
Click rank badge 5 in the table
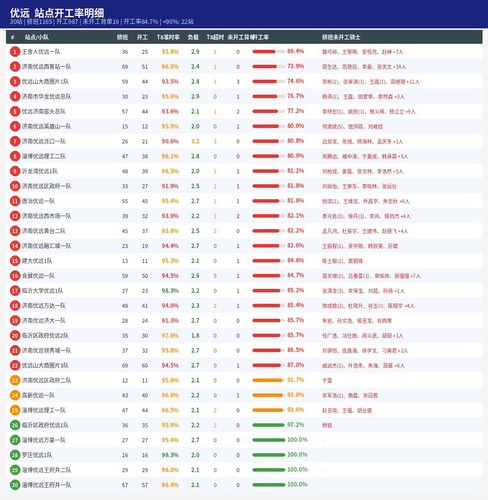coord(15,111)
